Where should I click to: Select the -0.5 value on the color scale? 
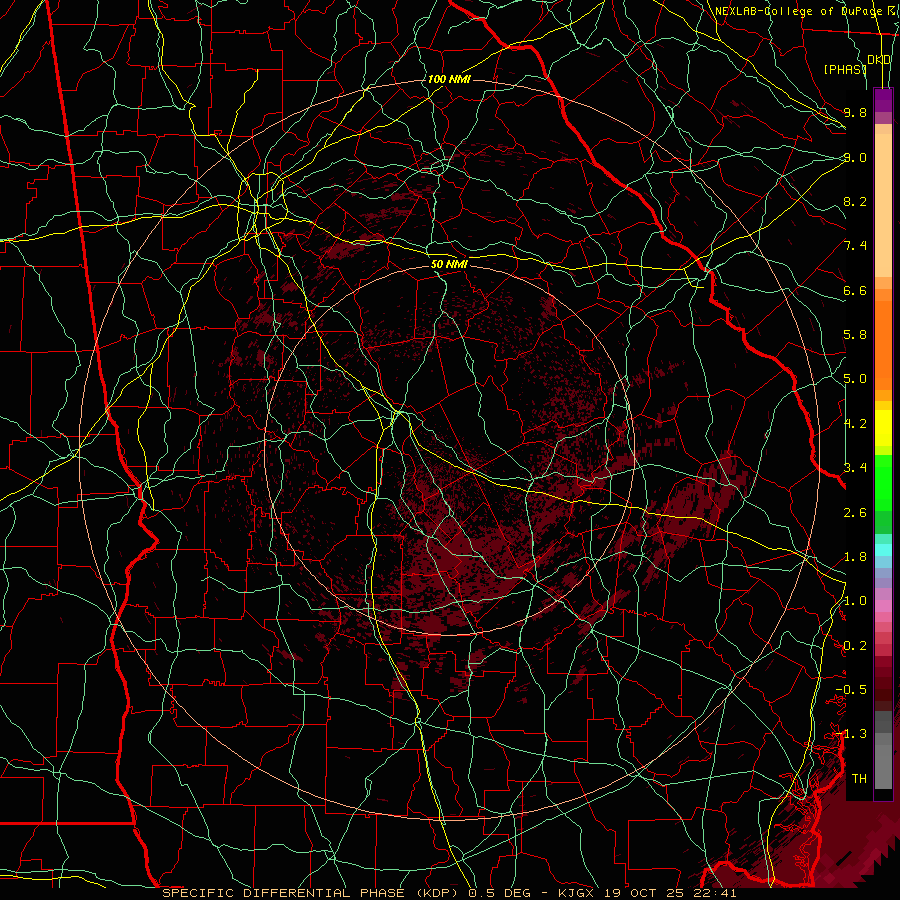click(x=851, y=690)
